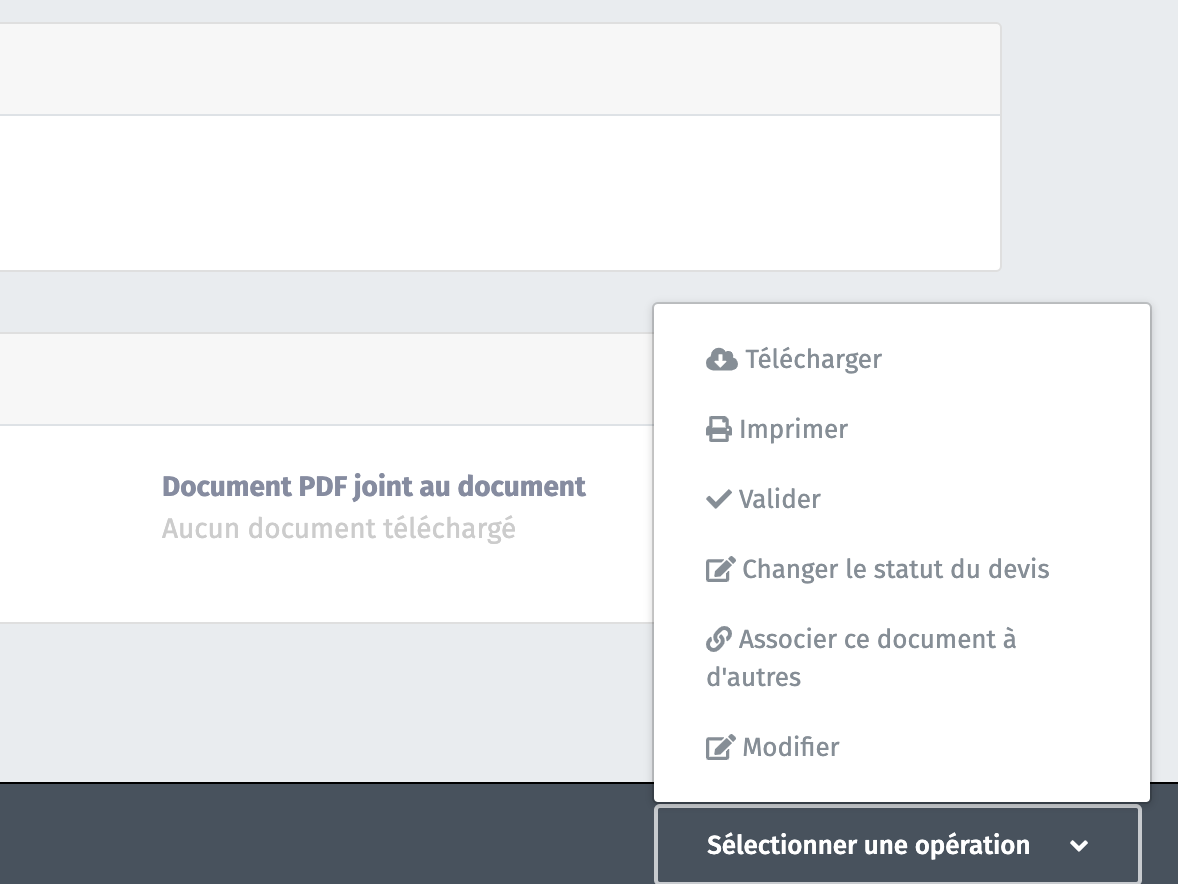This screenshot has width=1178, height=884.
Task: Click the pencil icon for Changer le statut
Action: pyautogui.click(x=719, y=569)
